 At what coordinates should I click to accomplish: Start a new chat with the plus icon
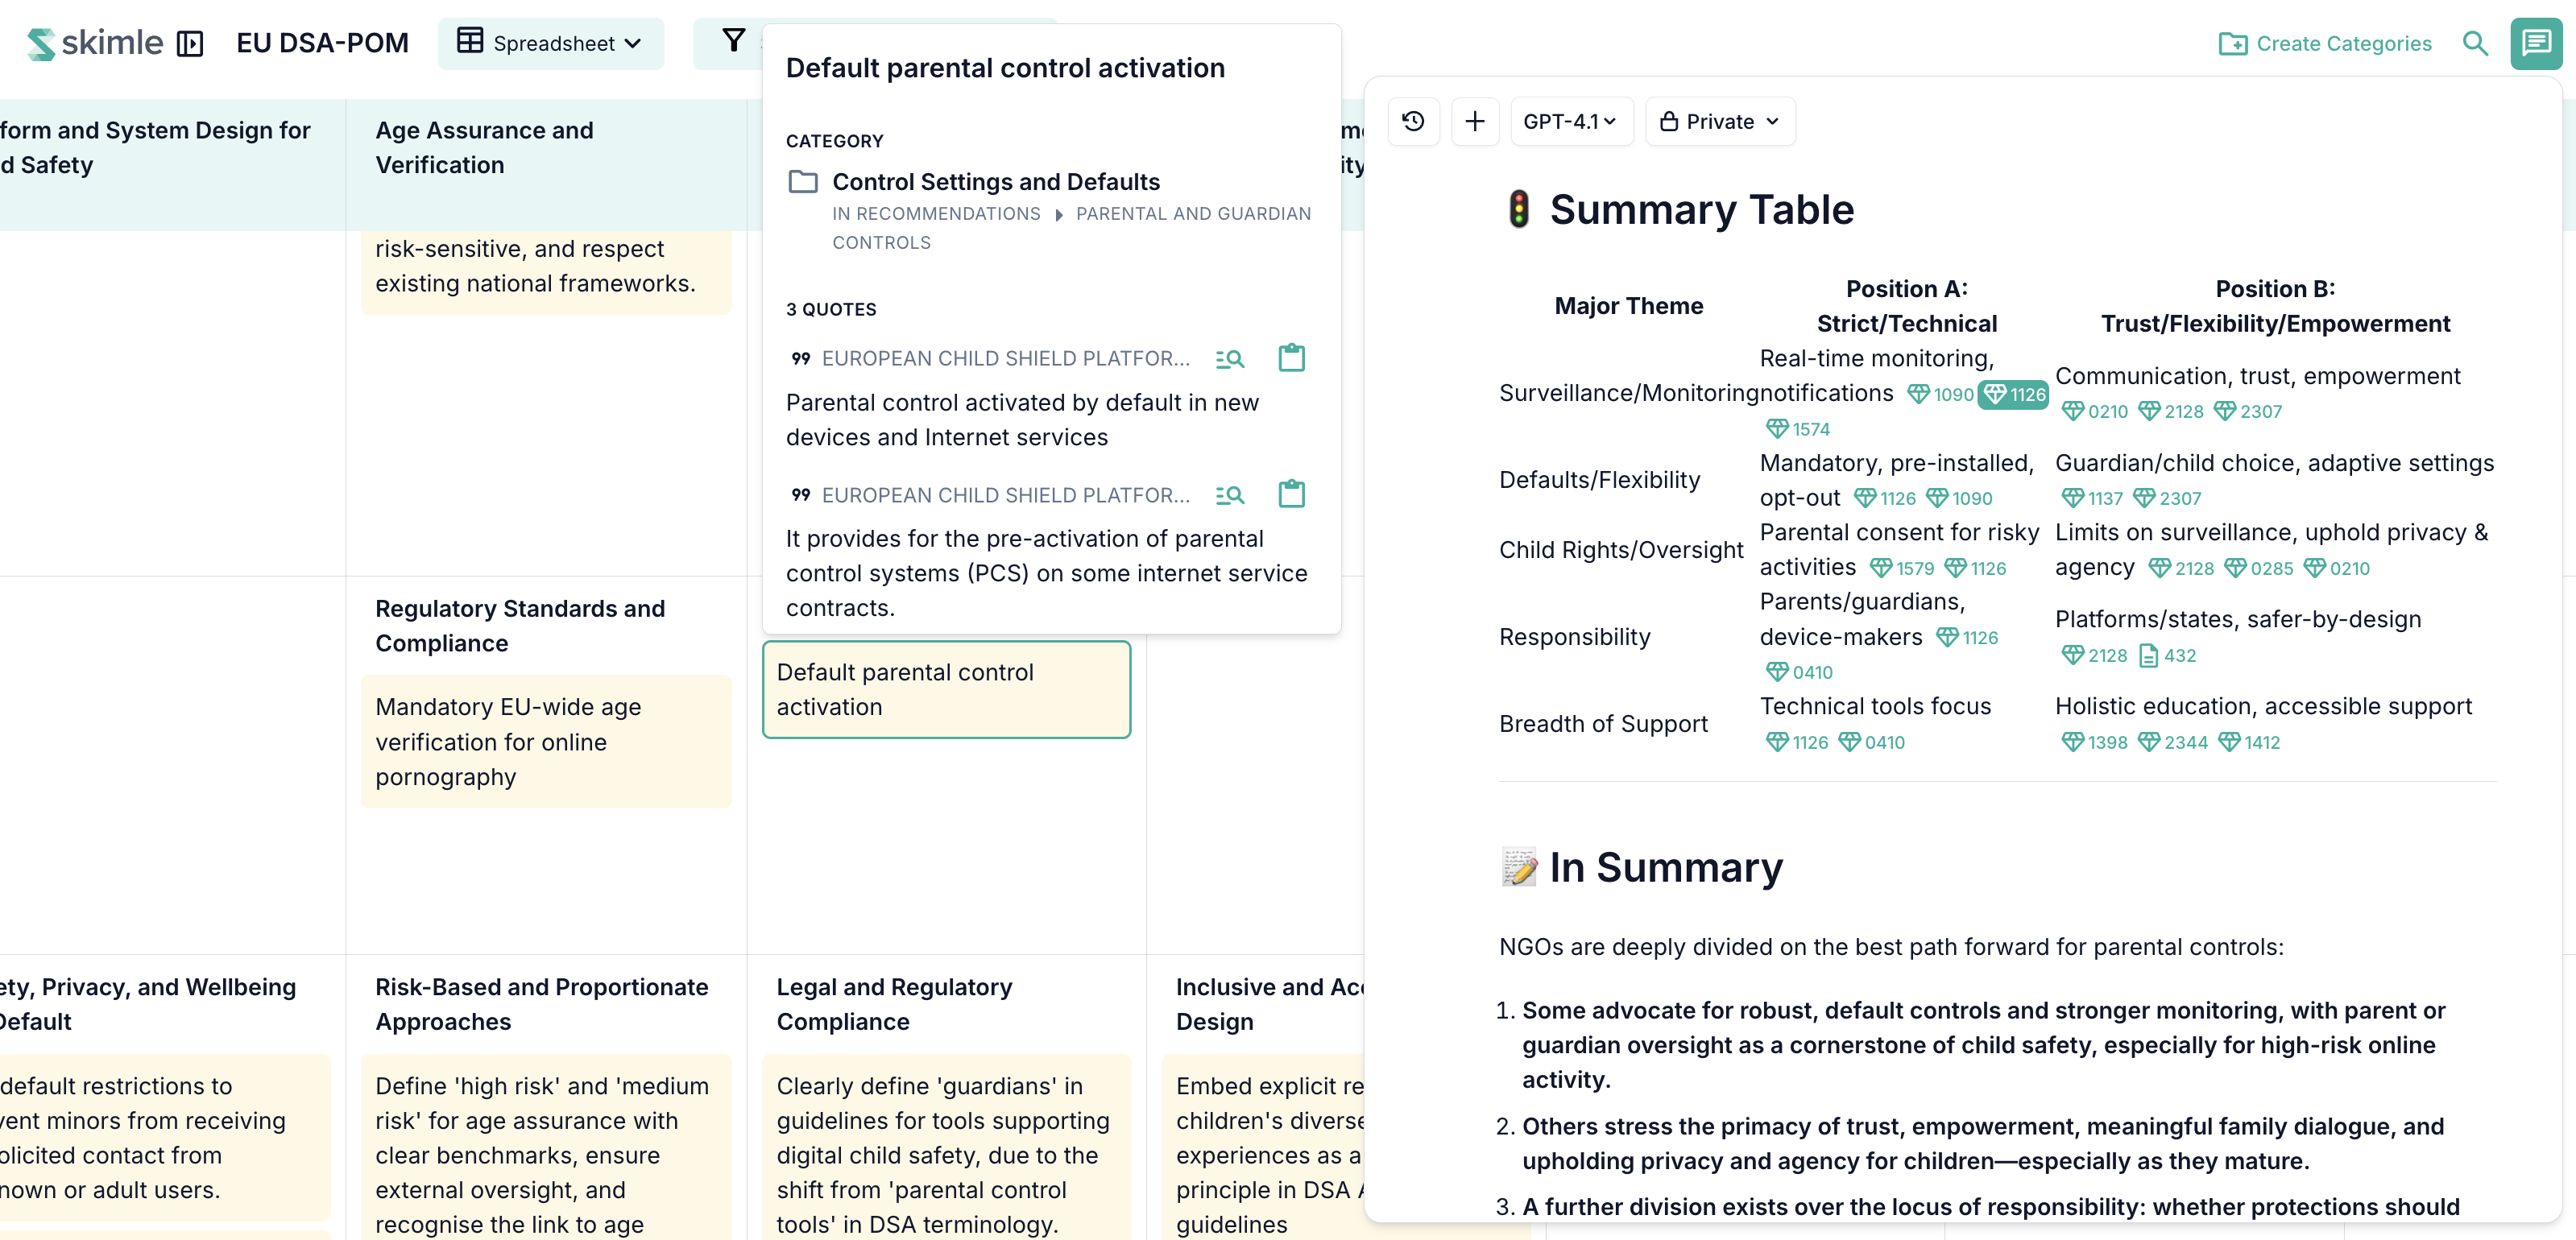1476,121
